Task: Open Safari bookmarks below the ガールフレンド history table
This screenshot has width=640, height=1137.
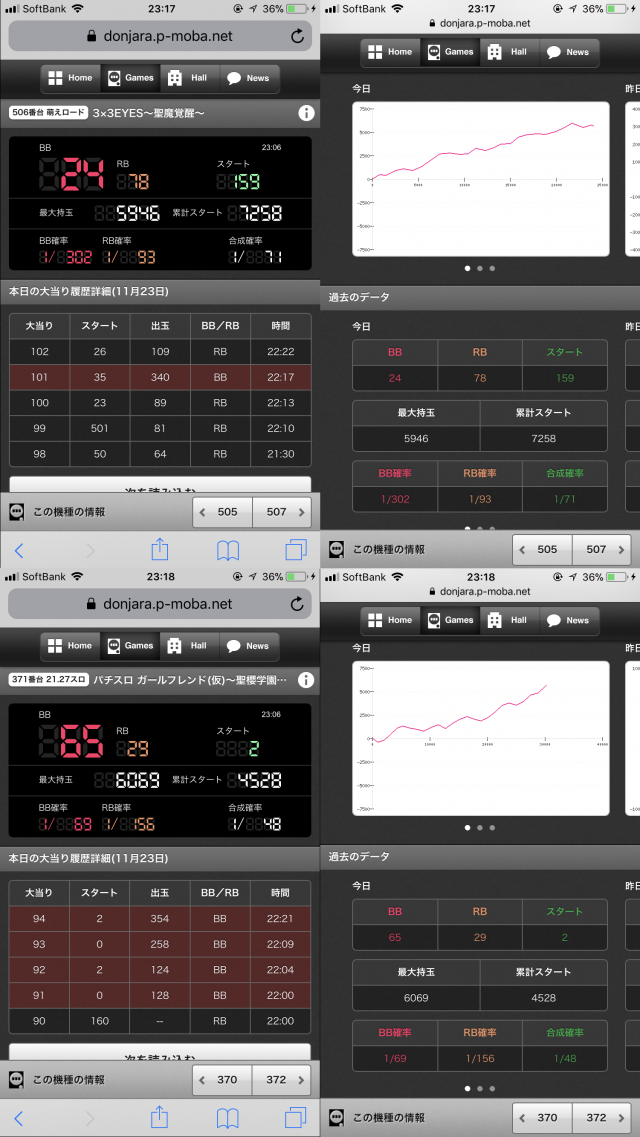Action: pyautogui.click(x=228, y=1117)
